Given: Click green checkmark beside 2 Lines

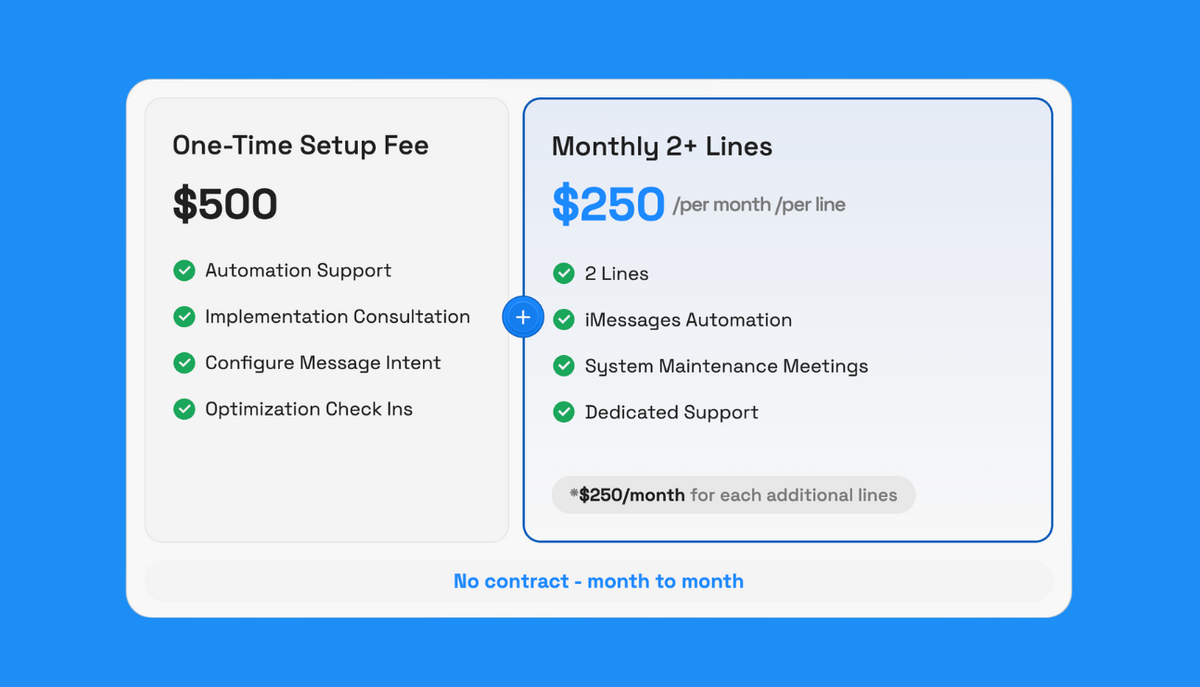Looking at the screenshot, I should click(564, 273).
